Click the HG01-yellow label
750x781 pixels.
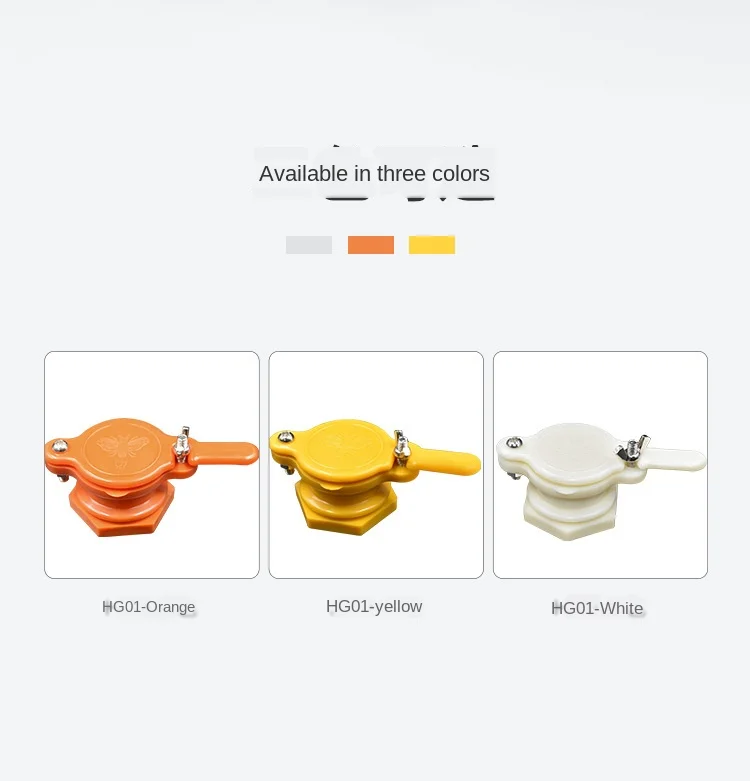pos(374,606)
